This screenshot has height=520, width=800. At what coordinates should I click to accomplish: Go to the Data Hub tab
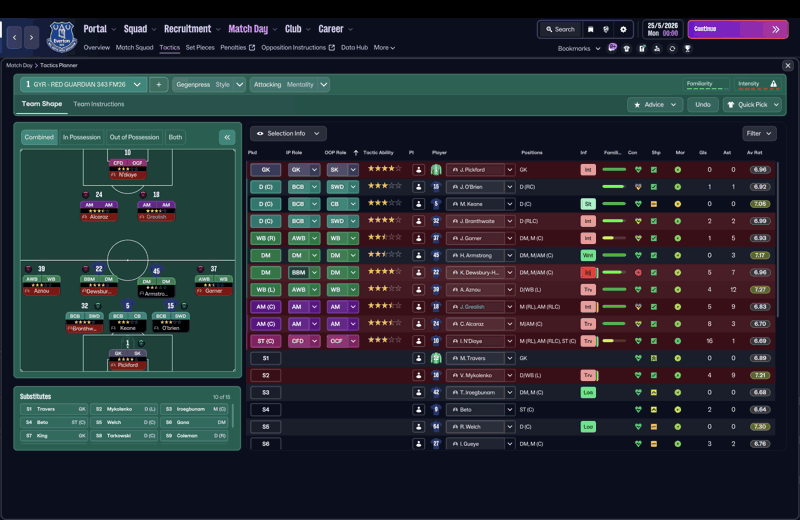(354, 47)
